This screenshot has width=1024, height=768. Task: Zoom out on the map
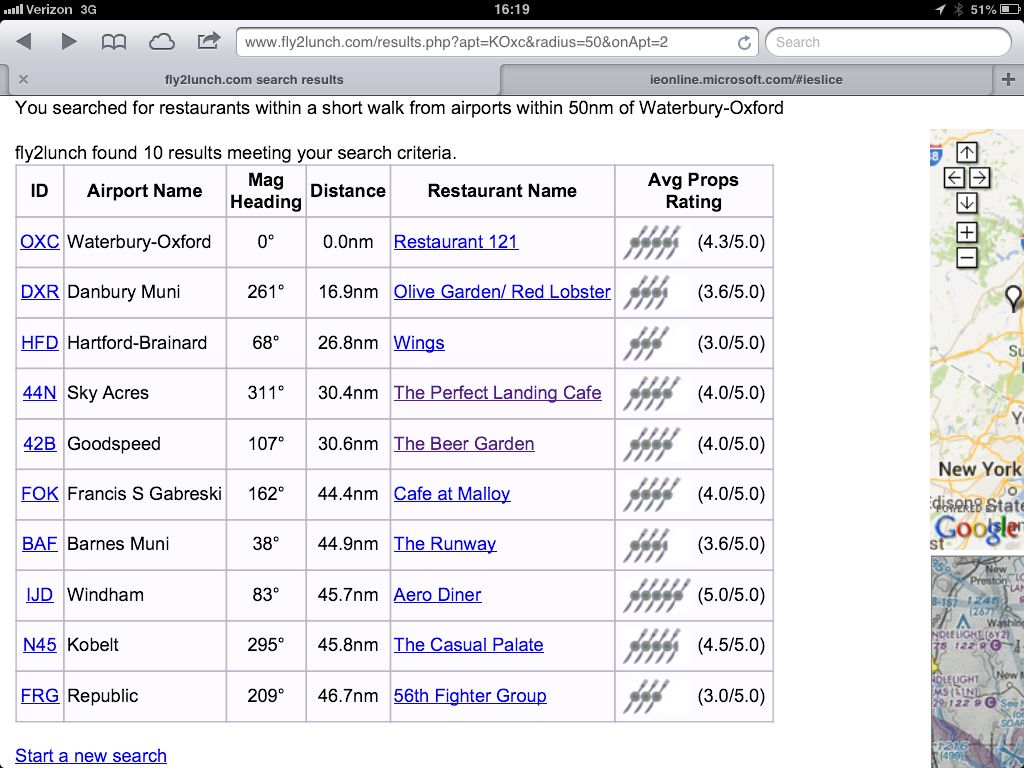pos(967,257)
